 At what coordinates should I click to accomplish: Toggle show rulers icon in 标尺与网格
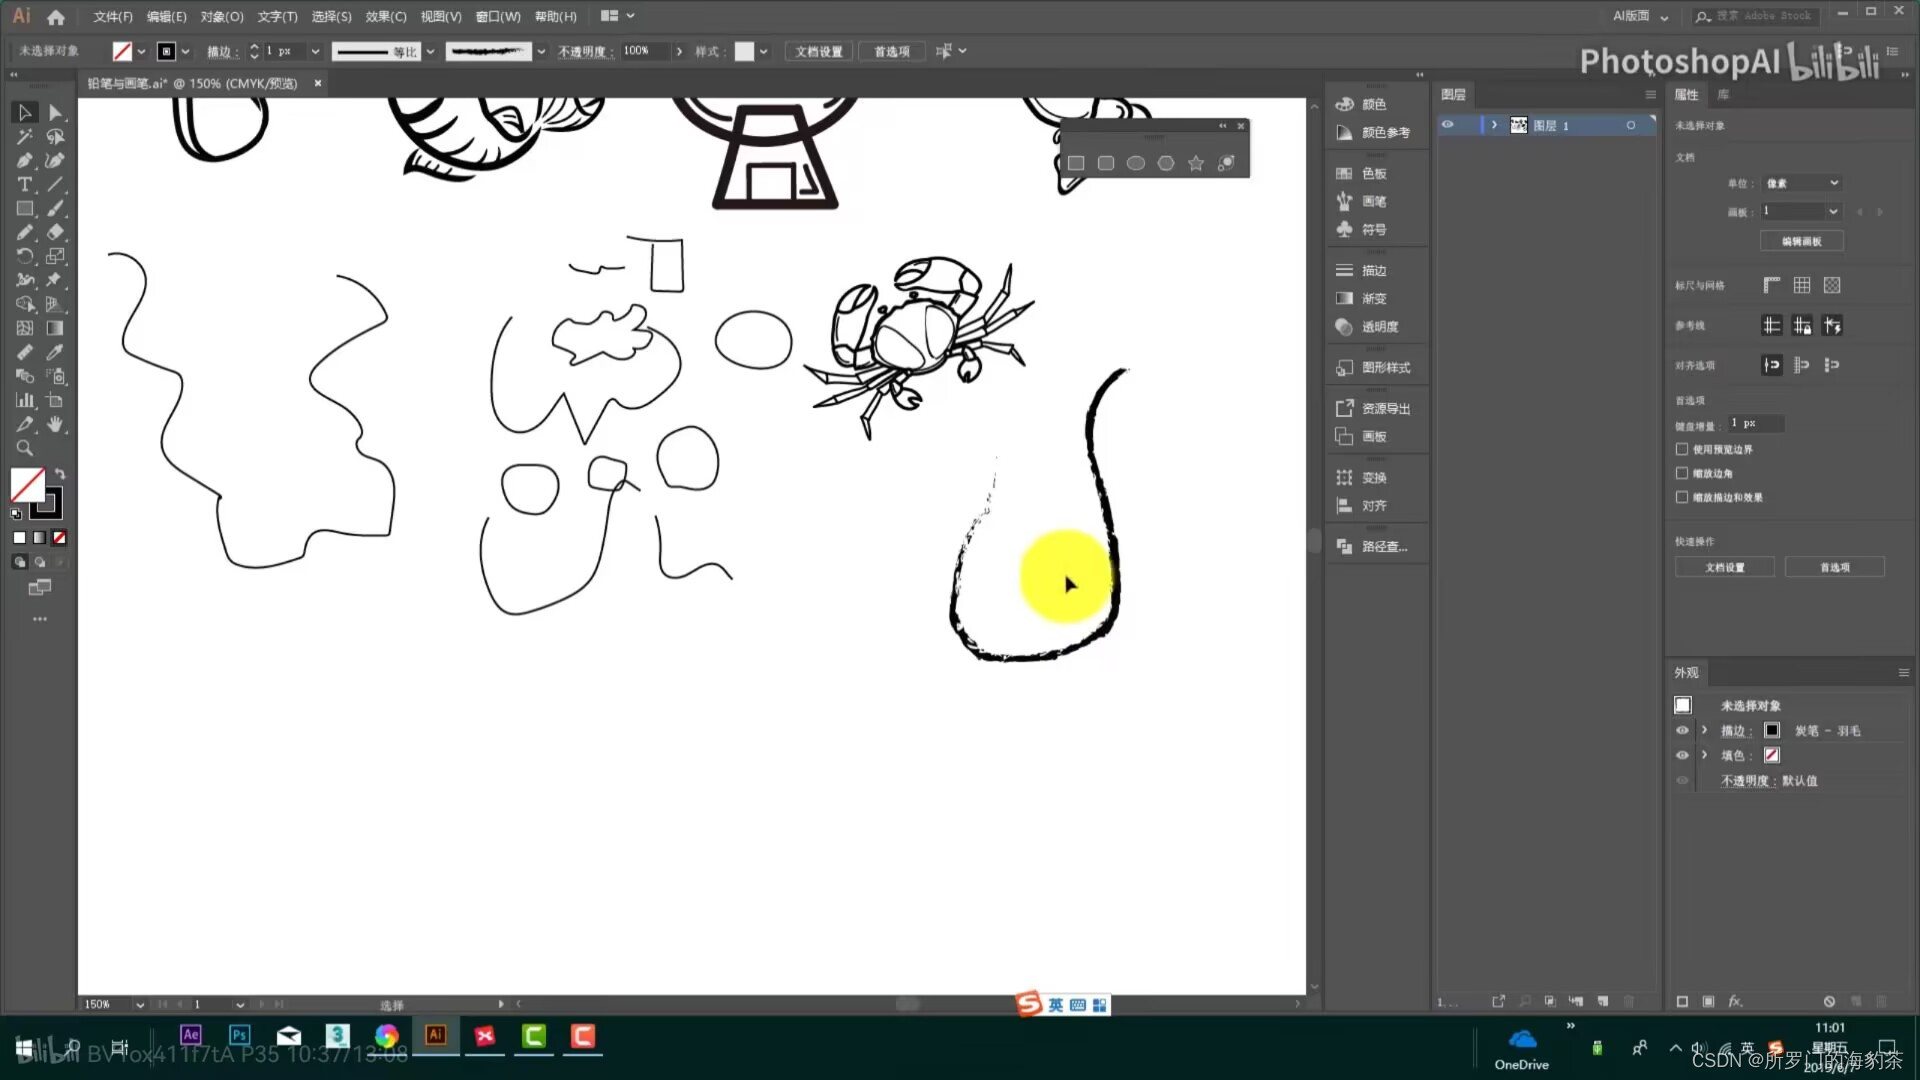point(1771,285)
